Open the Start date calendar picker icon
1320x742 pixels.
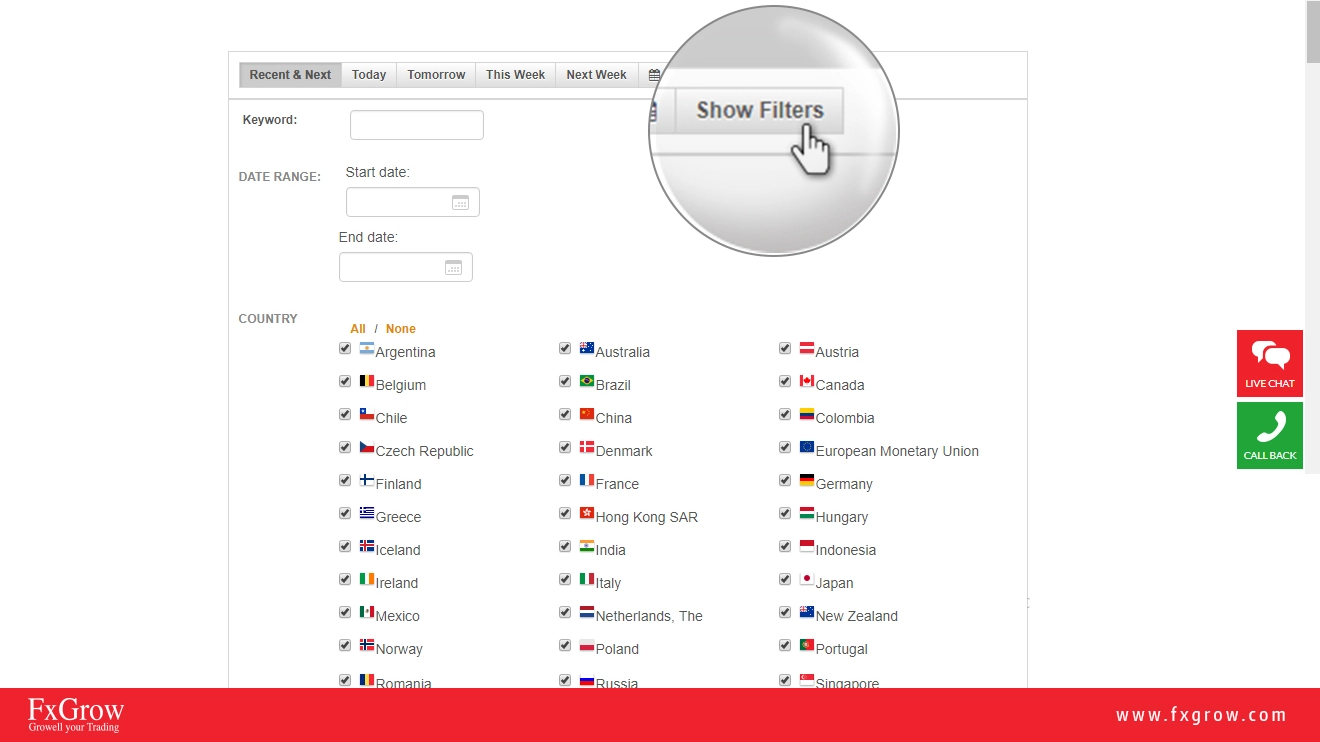point(460,202)
